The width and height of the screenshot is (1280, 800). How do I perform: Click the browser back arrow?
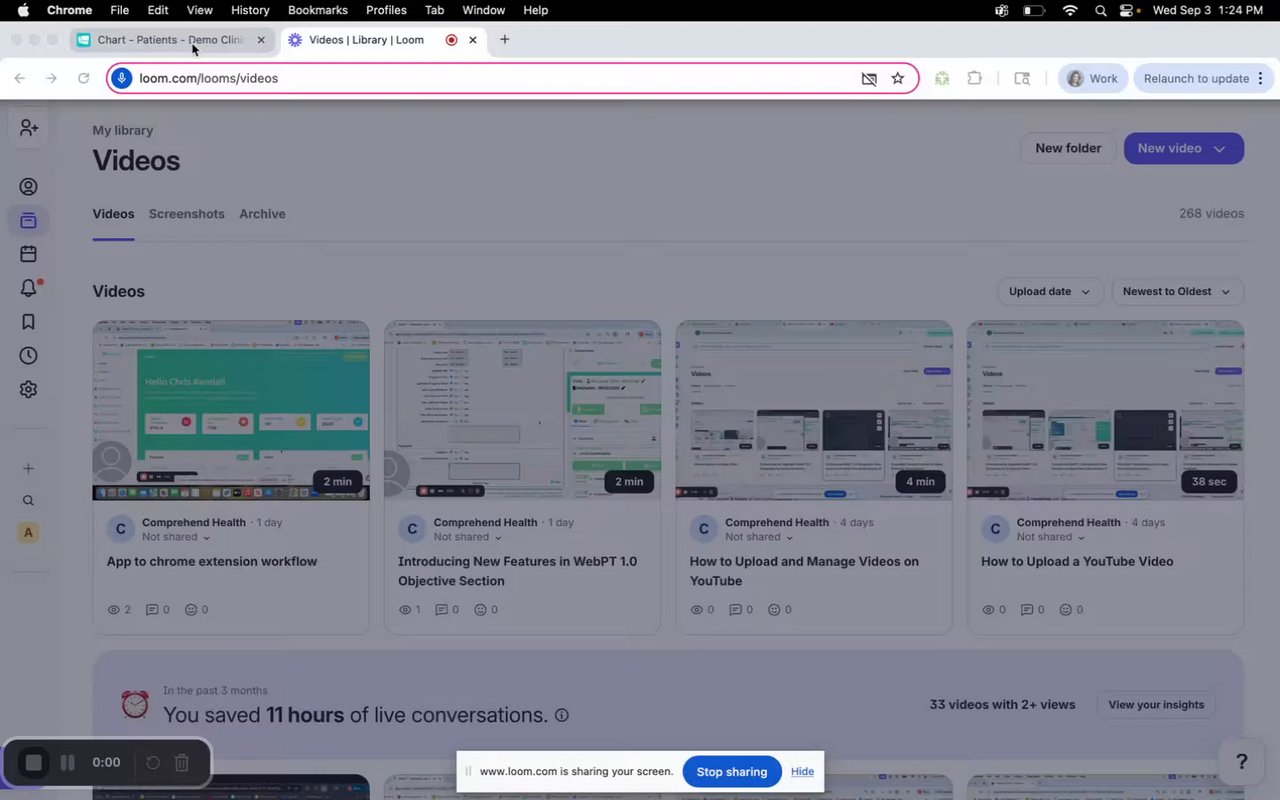(20, 78)
